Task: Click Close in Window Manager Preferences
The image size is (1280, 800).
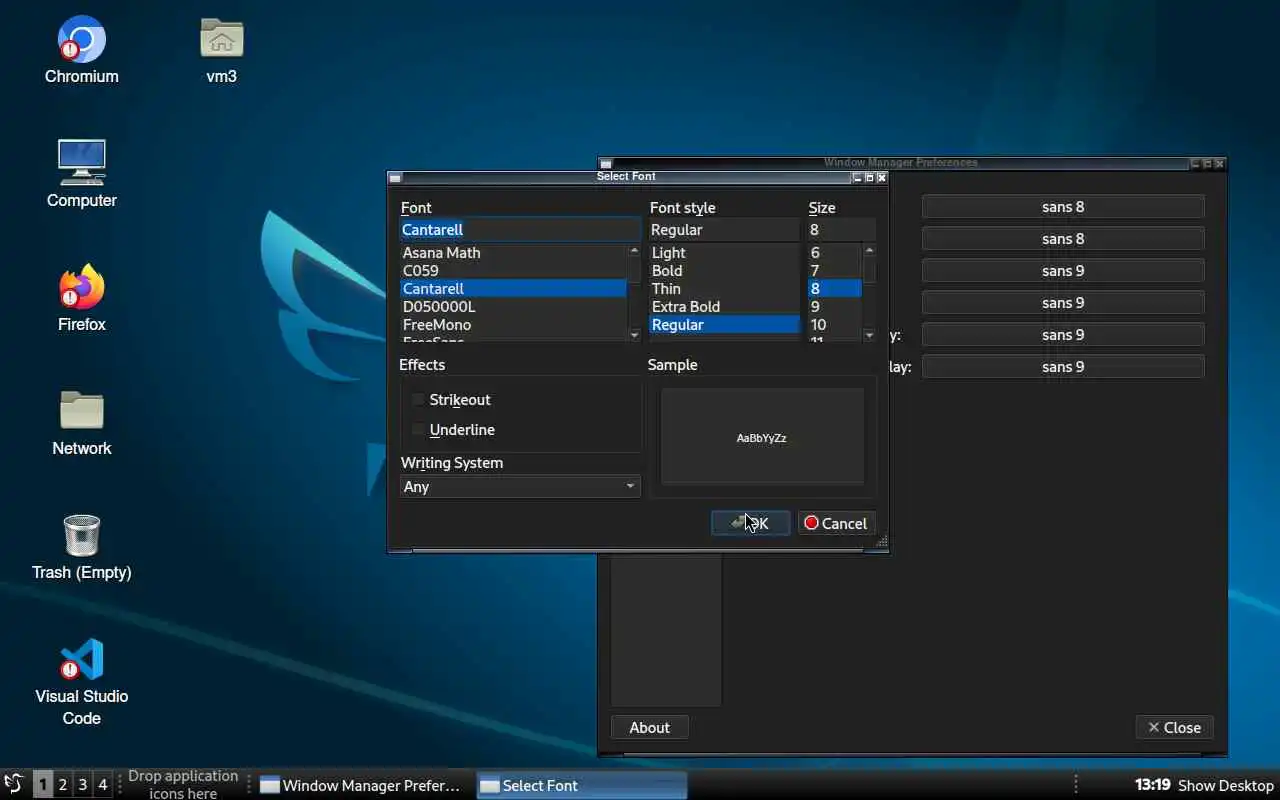Action: click(x=1174, y=728)
